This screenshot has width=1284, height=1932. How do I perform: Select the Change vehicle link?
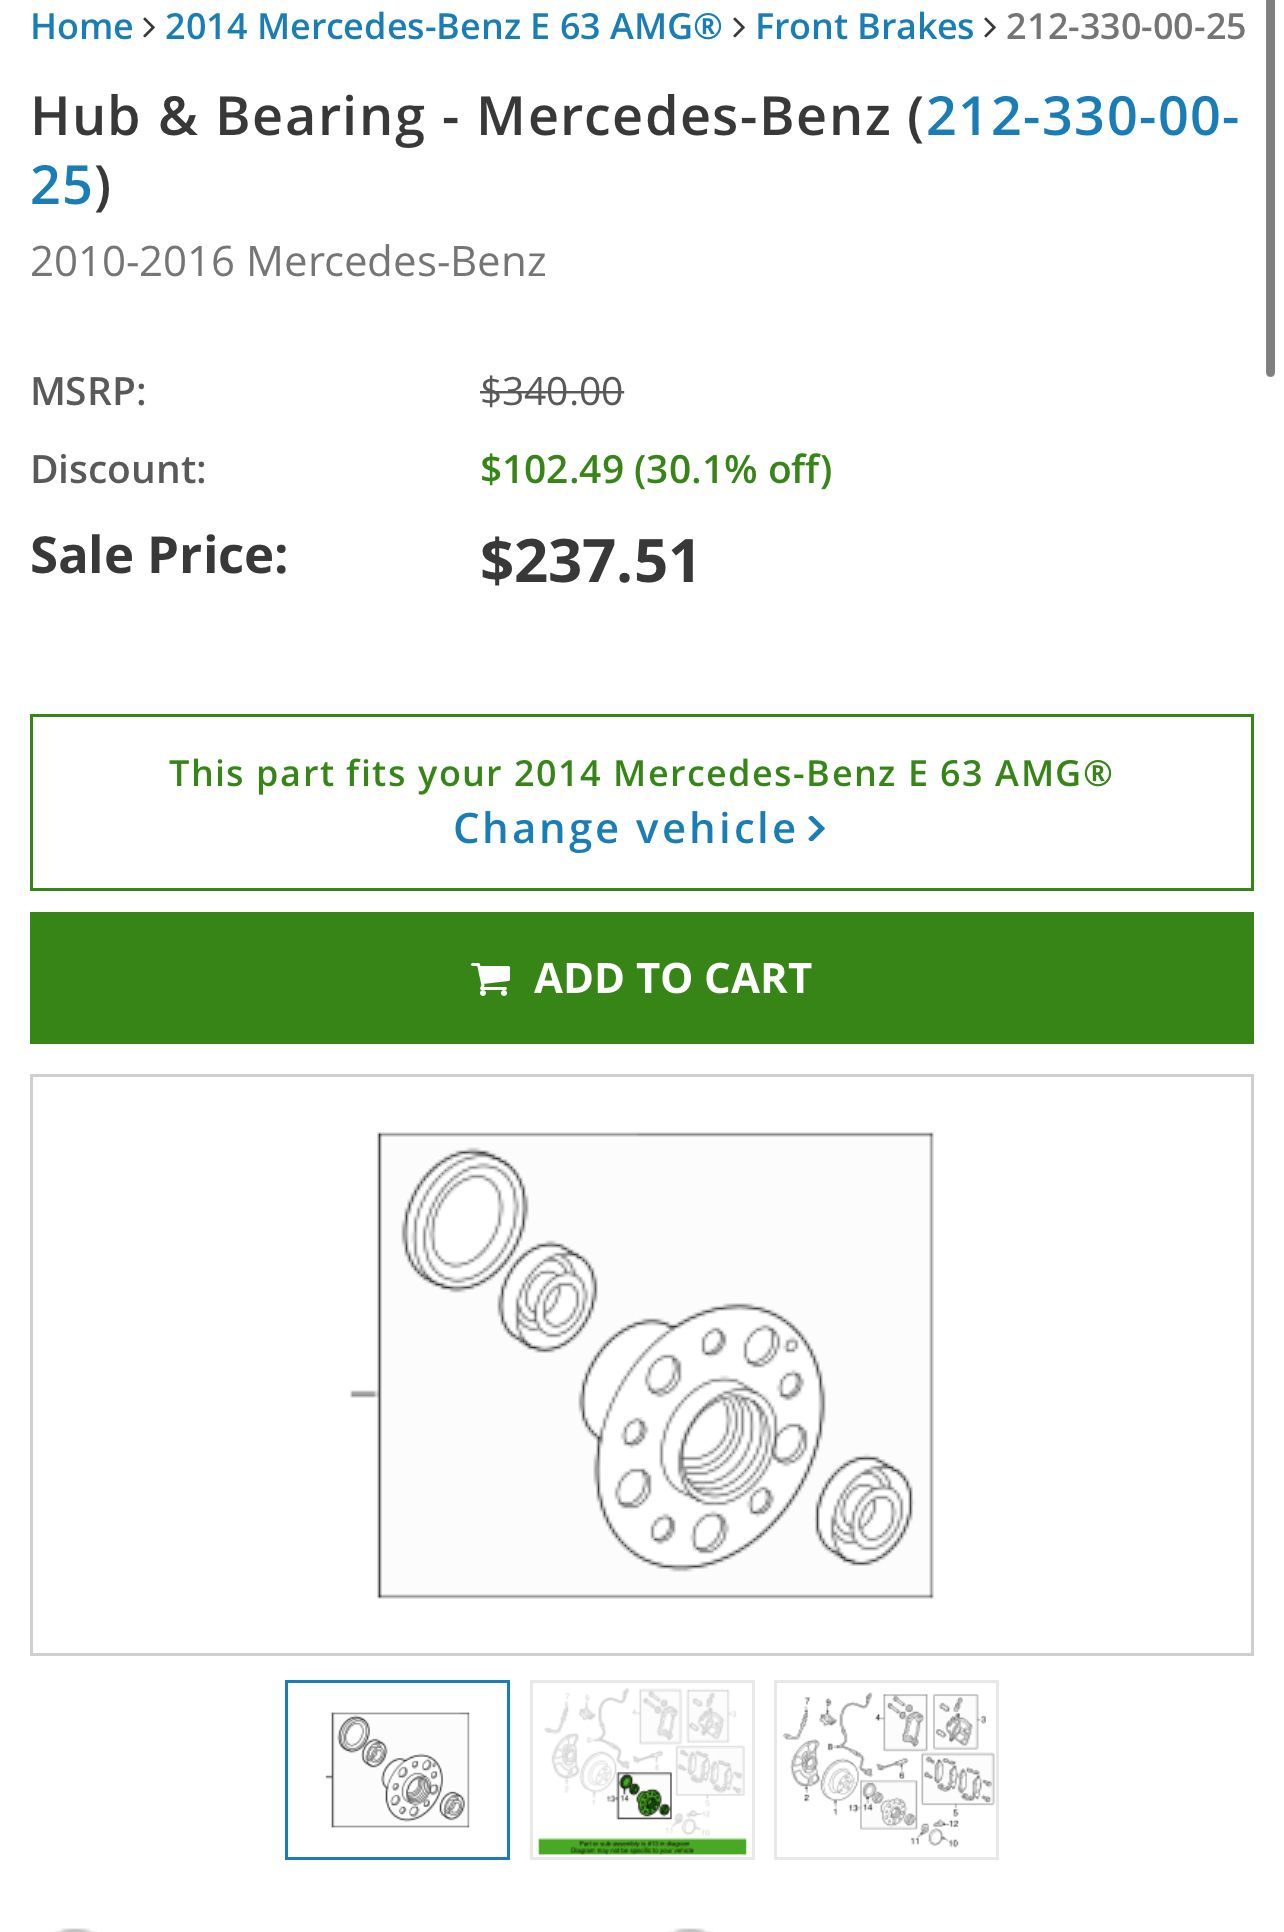point(625,829)
